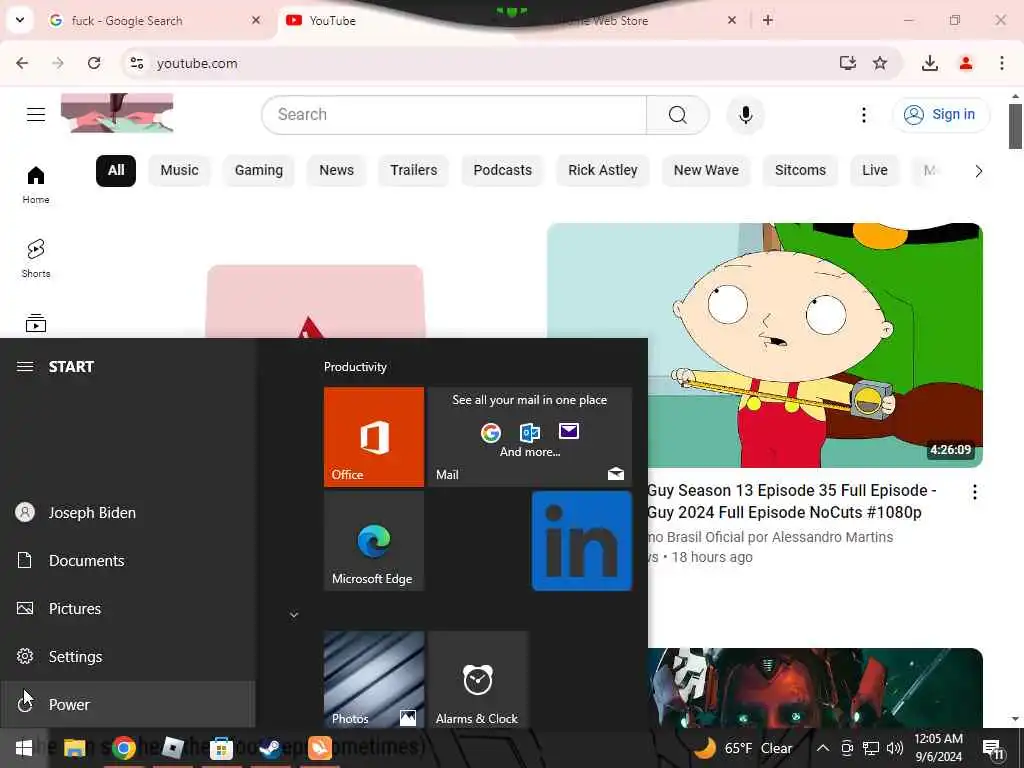Screen dimensions: 1024x768
Task: Select the Trailers chip
Action: coord(413,170)
